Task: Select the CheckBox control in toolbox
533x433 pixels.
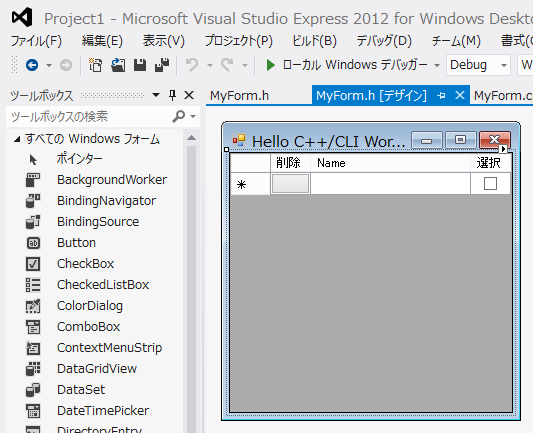Action: pyautogui.click(x=85, y=264)
